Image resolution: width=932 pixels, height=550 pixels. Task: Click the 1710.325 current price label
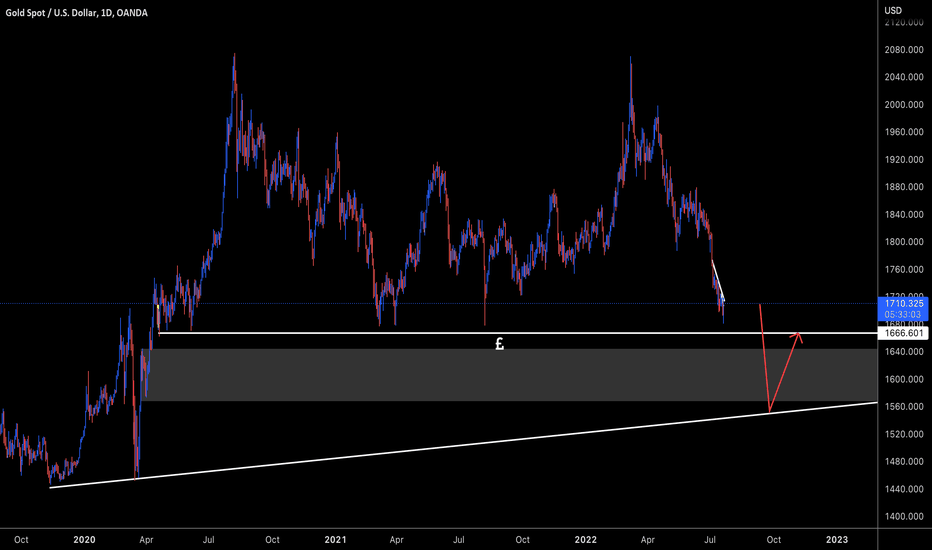coord(903,303)
